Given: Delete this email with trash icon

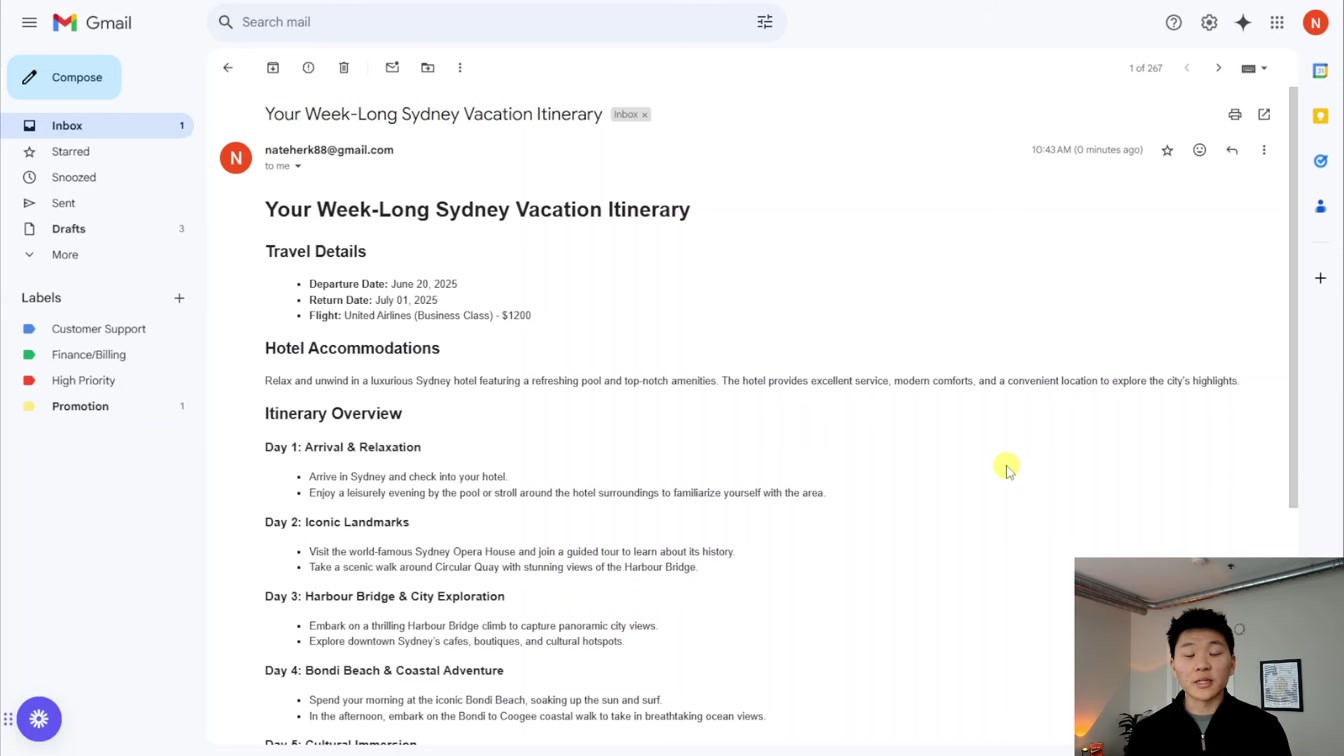Looking at the screenshot, I should (x=344, y=68).
